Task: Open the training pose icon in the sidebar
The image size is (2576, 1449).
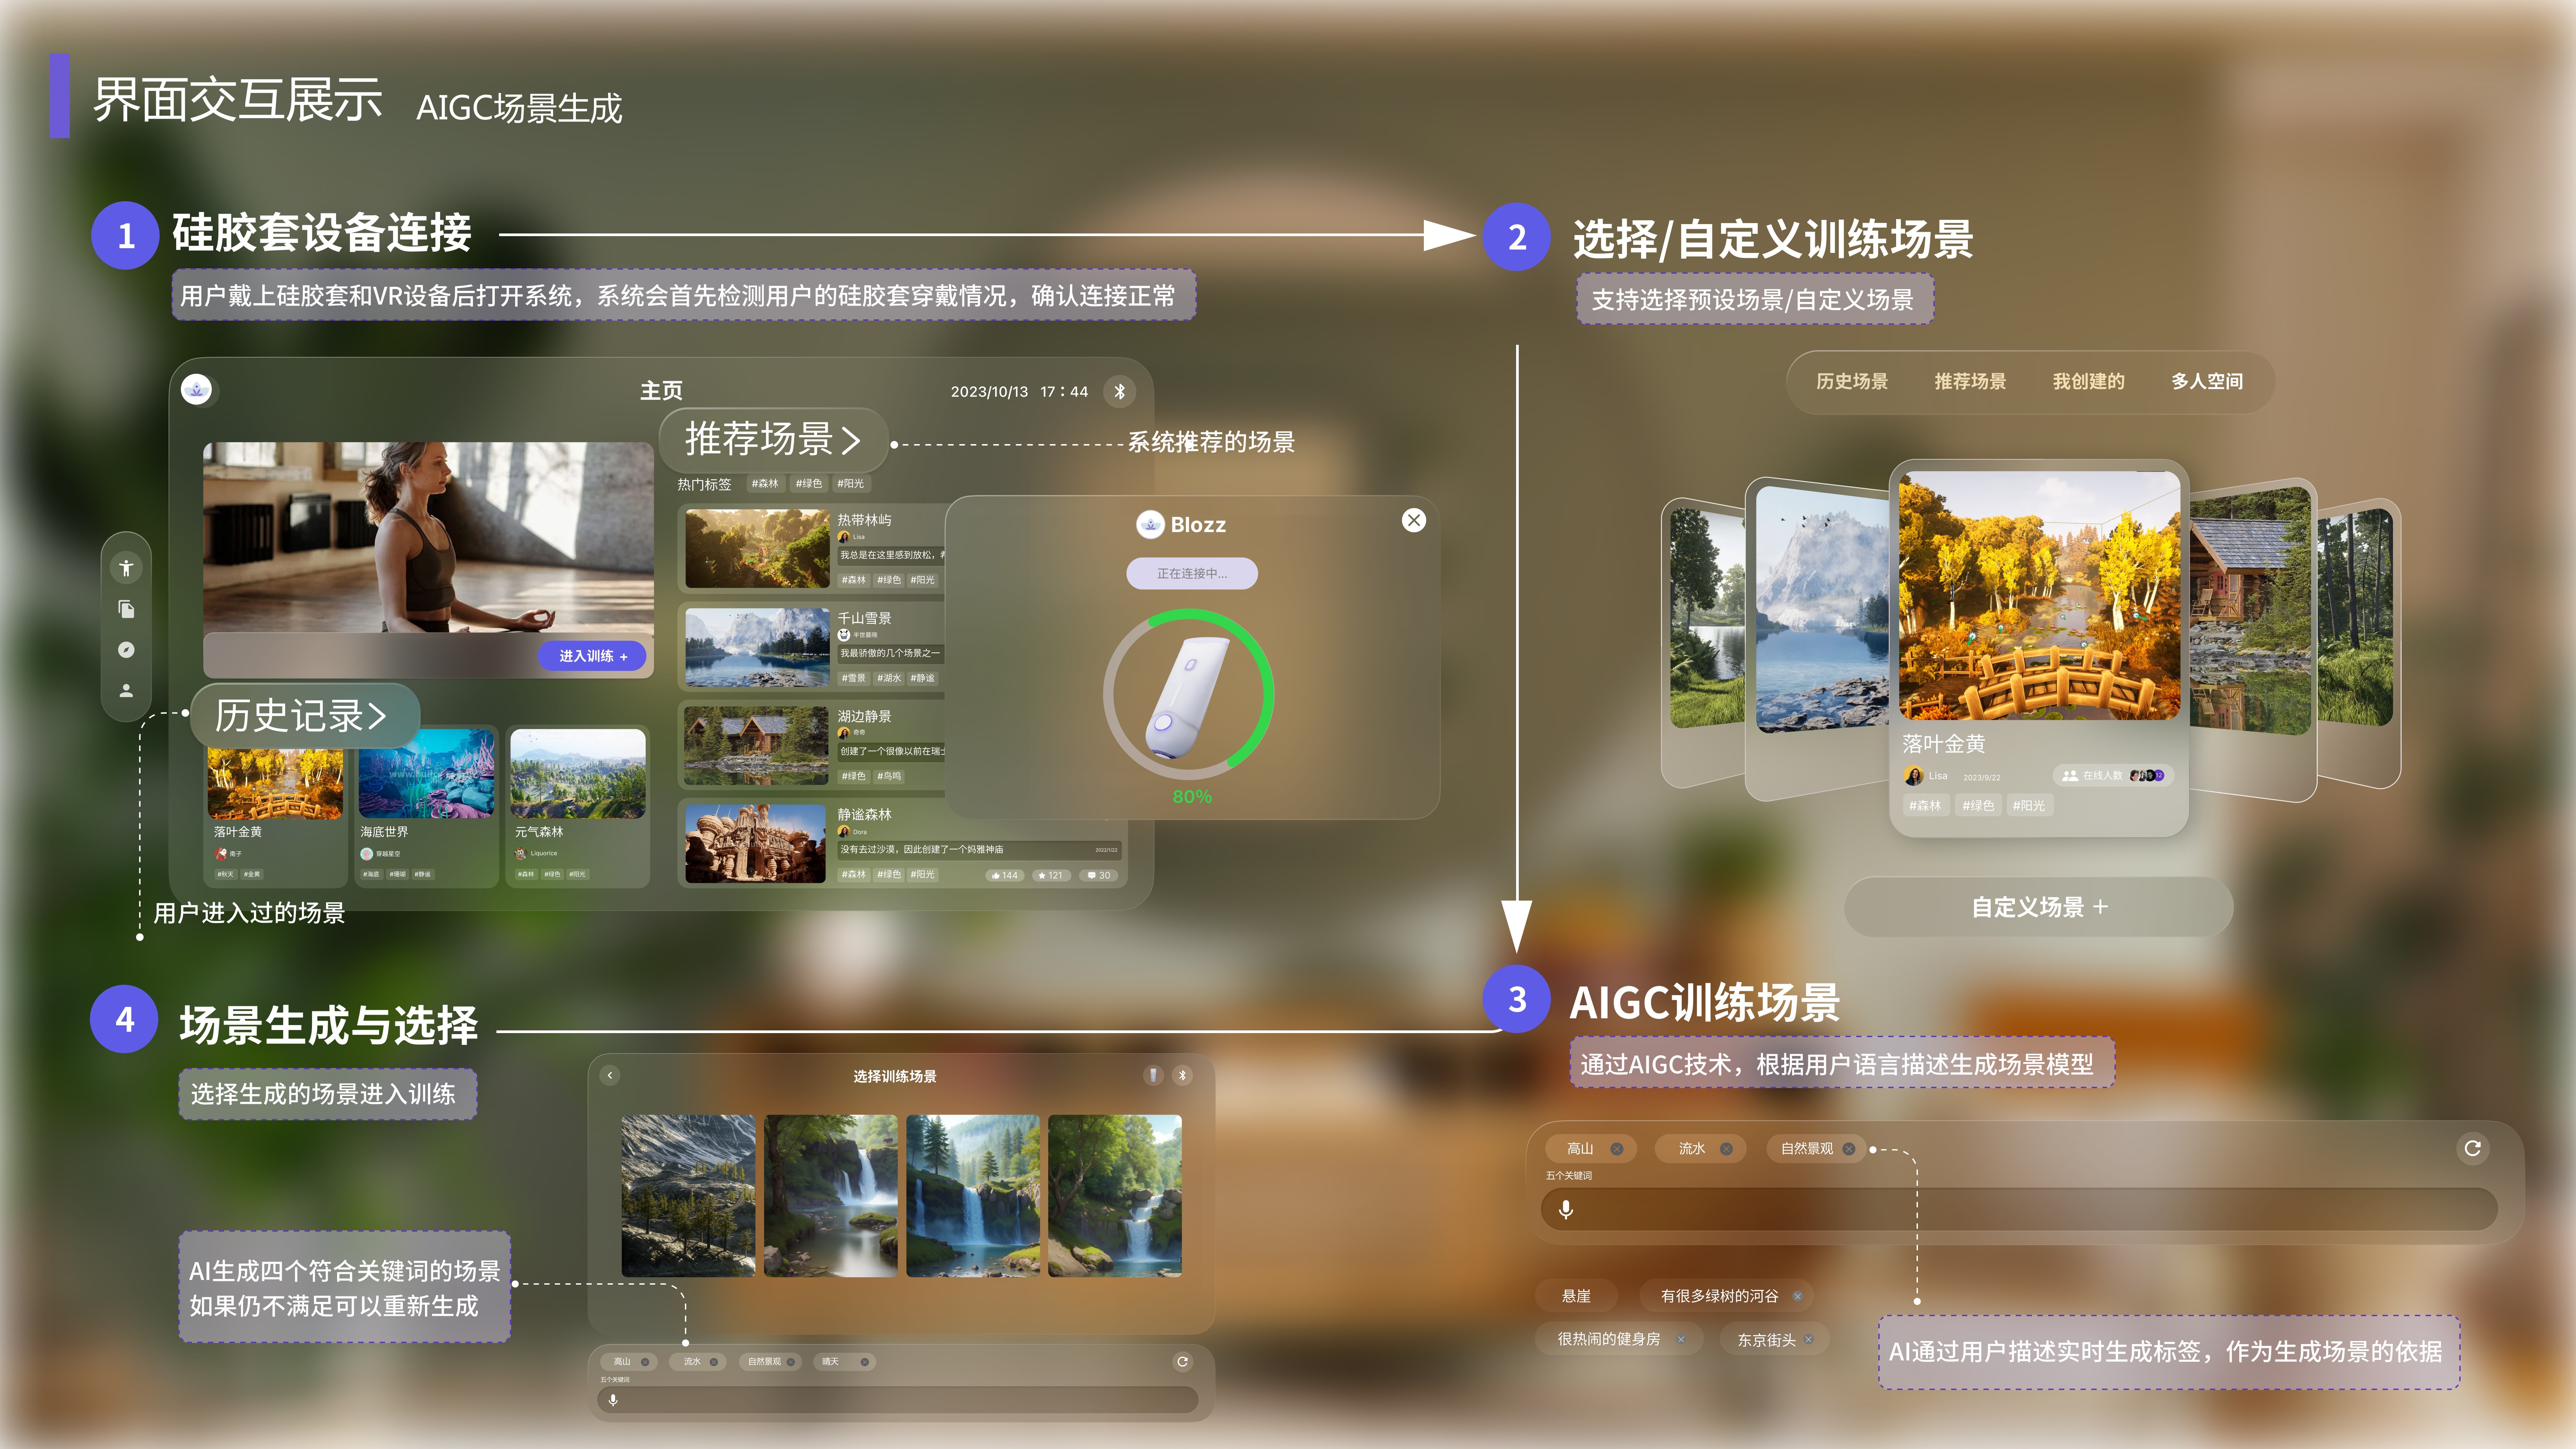Action: click(126, 568)
